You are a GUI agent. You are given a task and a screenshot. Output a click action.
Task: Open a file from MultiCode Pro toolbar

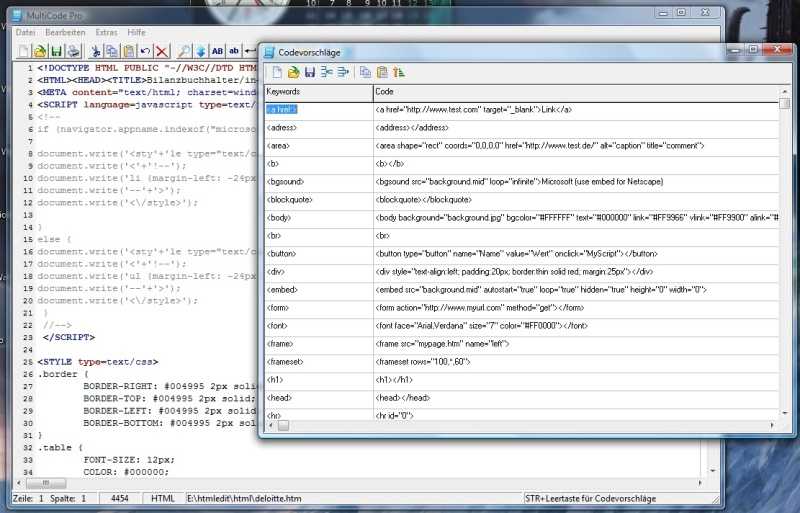40,51
